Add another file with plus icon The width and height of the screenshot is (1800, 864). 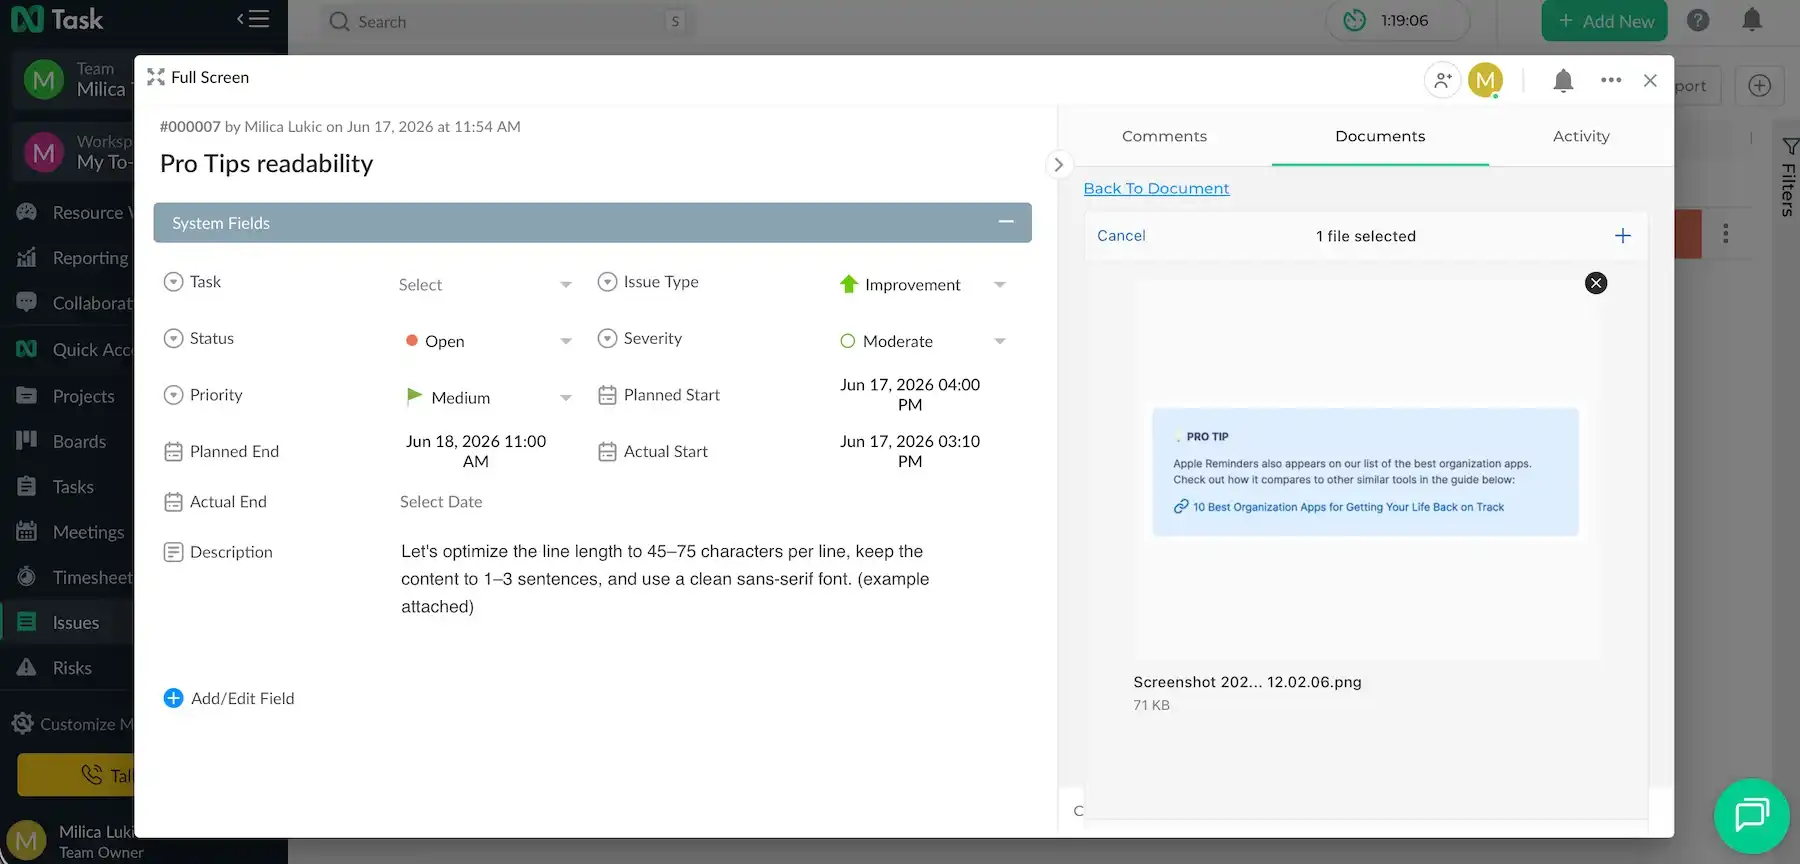click(x=1622, y=236)
